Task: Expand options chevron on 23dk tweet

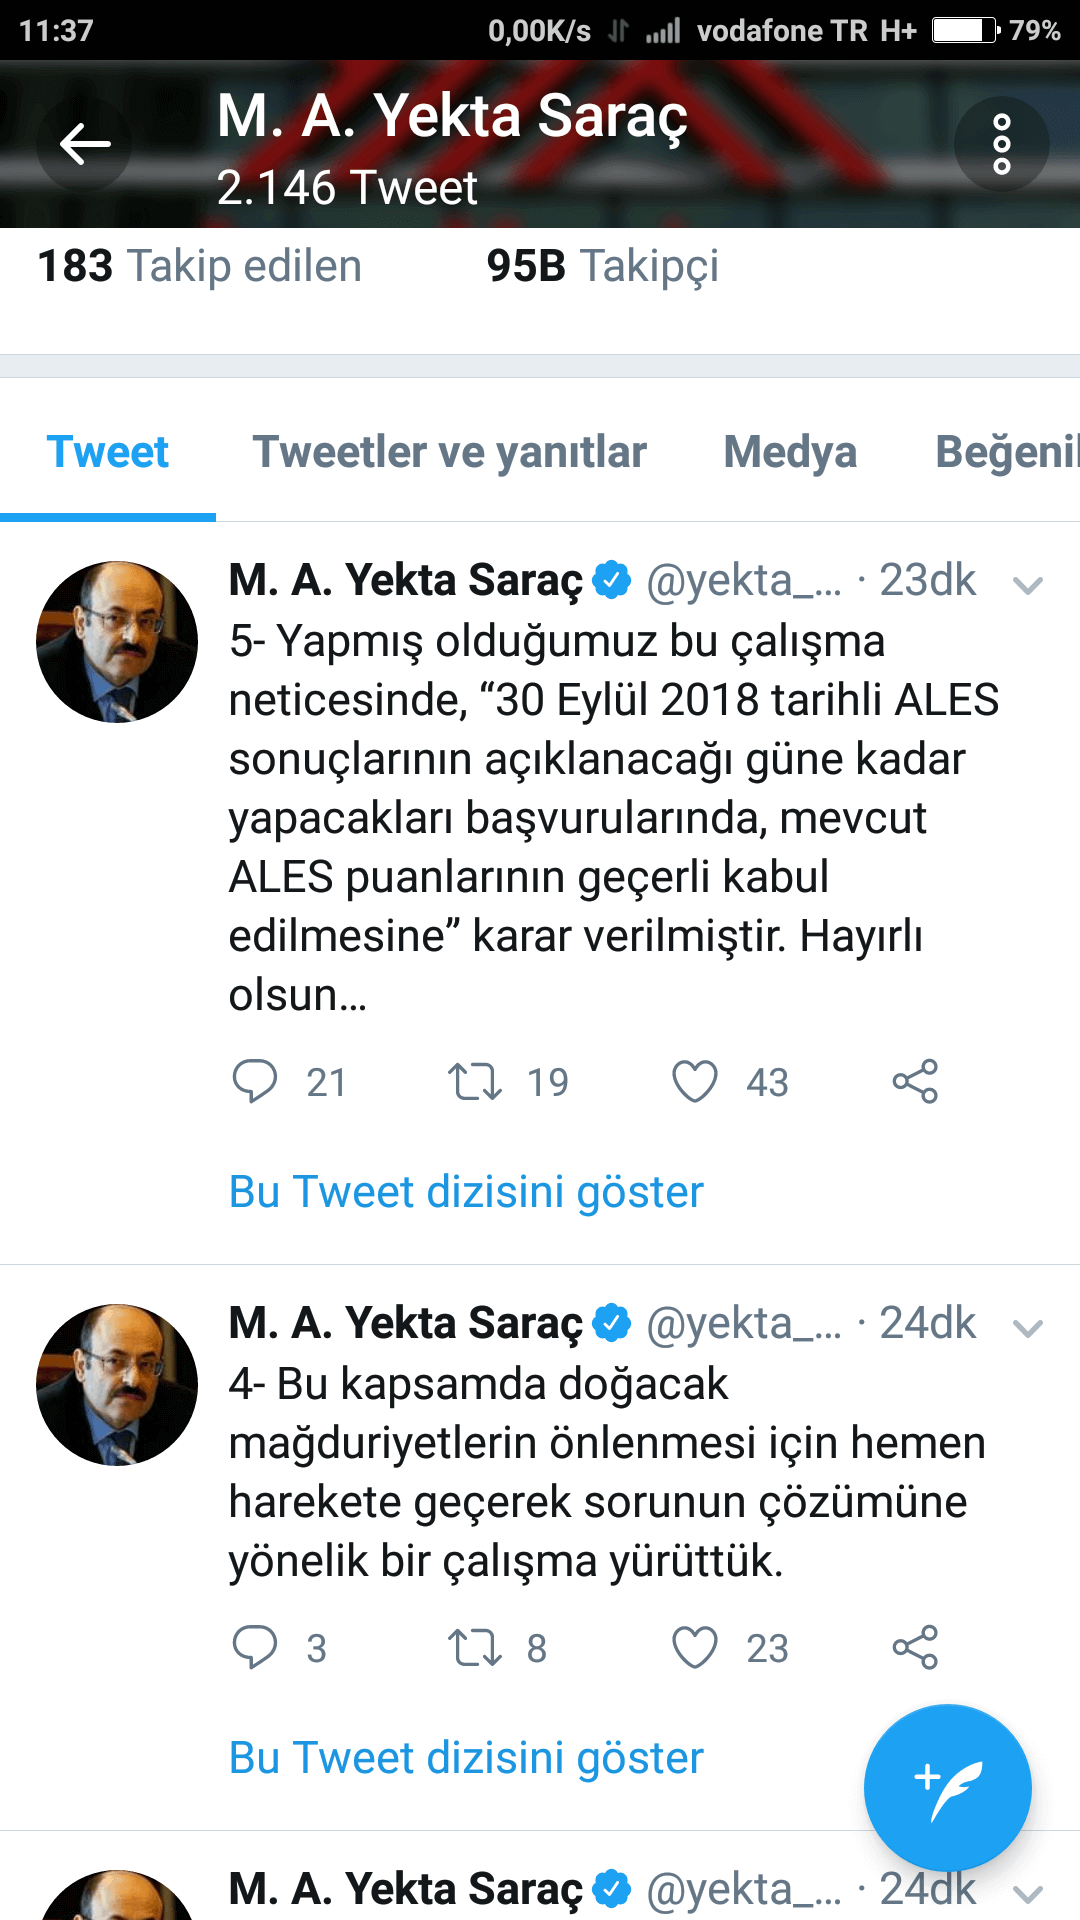Action: click(1027, 585)
